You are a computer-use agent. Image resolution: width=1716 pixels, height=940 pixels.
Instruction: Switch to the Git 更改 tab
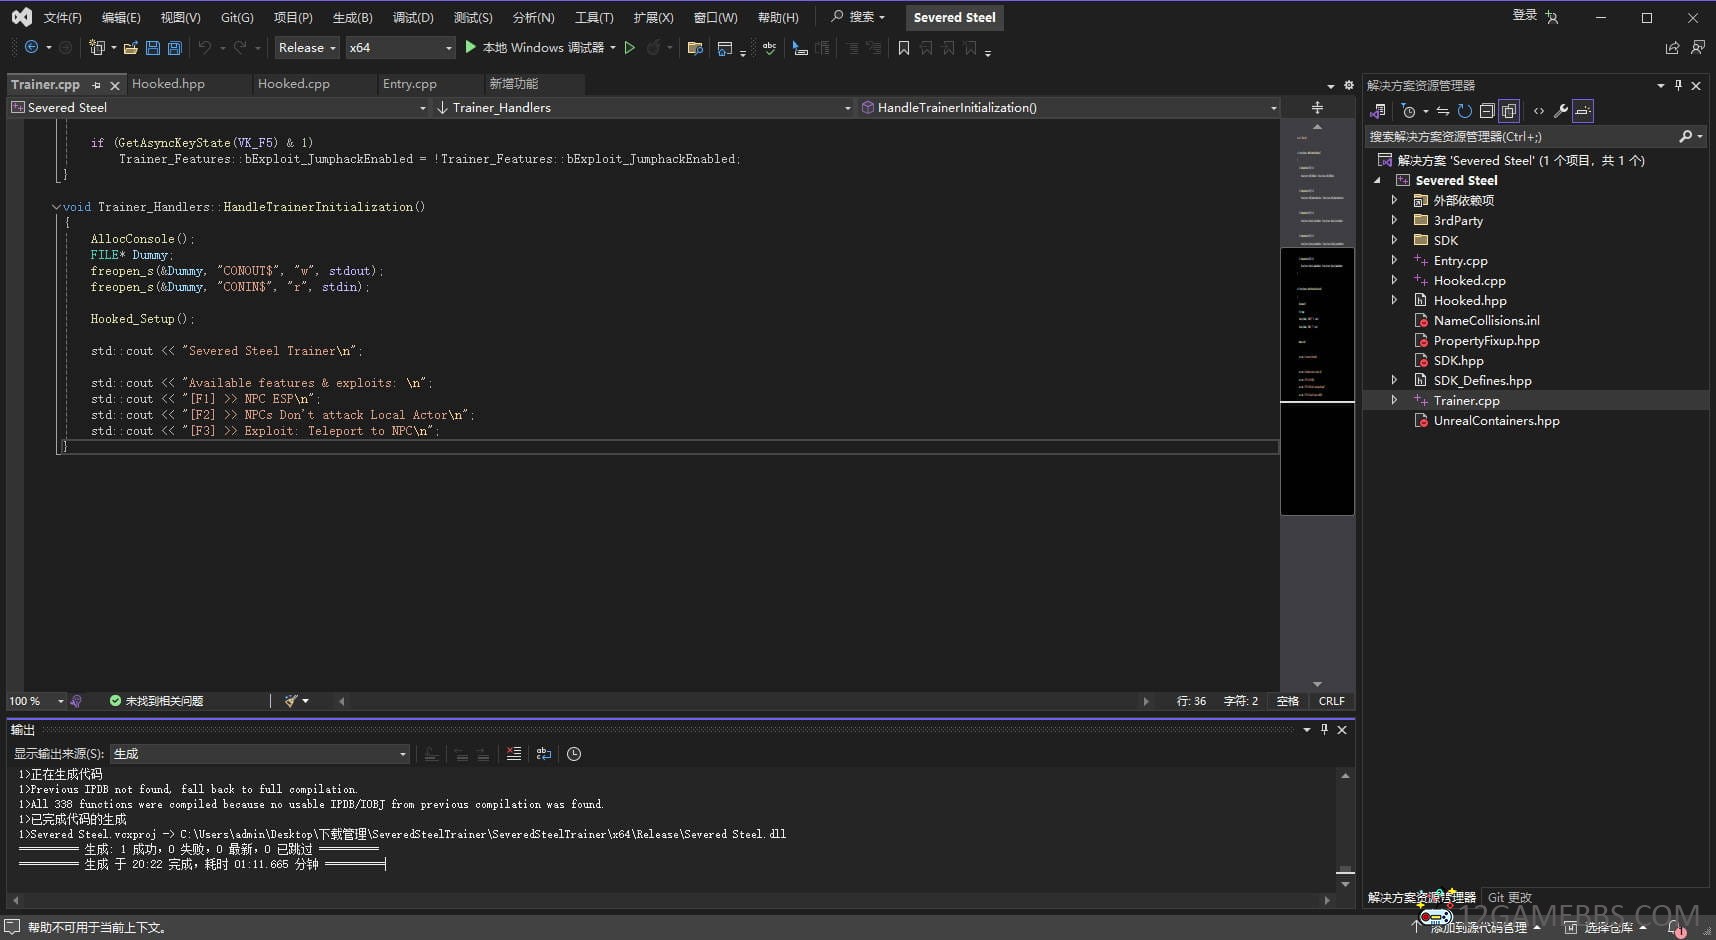[x=1510, y=897]
